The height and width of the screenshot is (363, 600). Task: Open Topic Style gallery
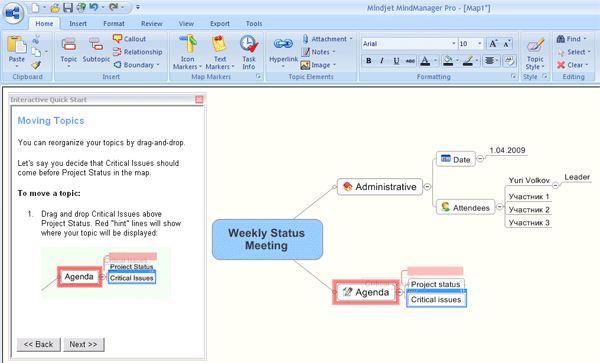535,53
